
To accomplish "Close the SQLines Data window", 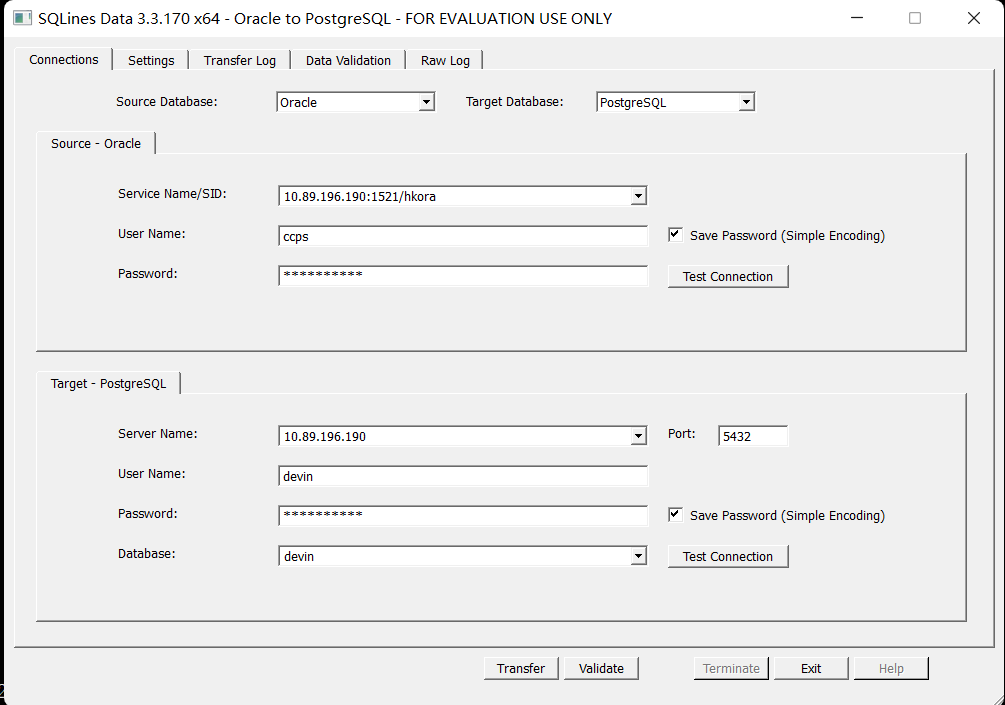I will pos(974,18).
